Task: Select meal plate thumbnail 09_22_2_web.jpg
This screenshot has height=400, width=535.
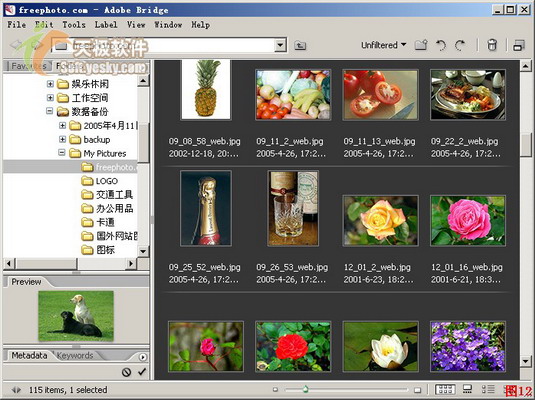Action: [x=468, y=95]
